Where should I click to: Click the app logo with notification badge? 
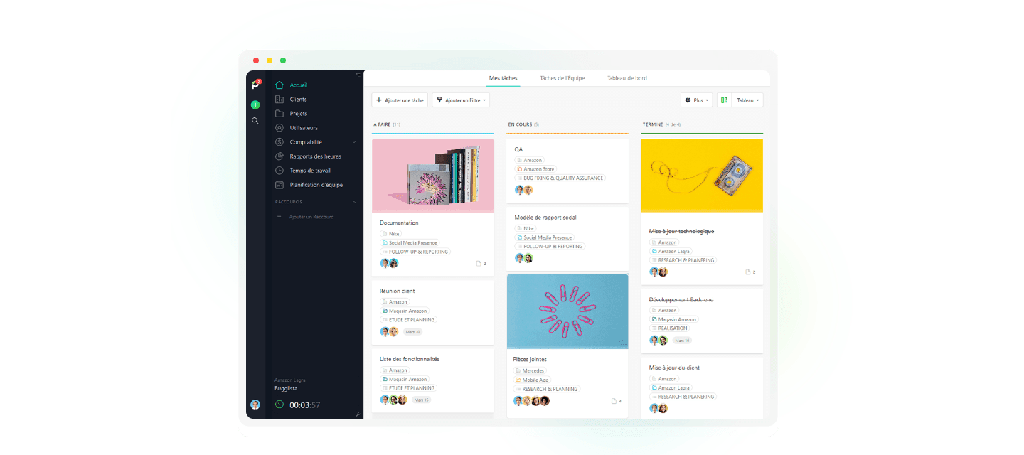point(256,85)
